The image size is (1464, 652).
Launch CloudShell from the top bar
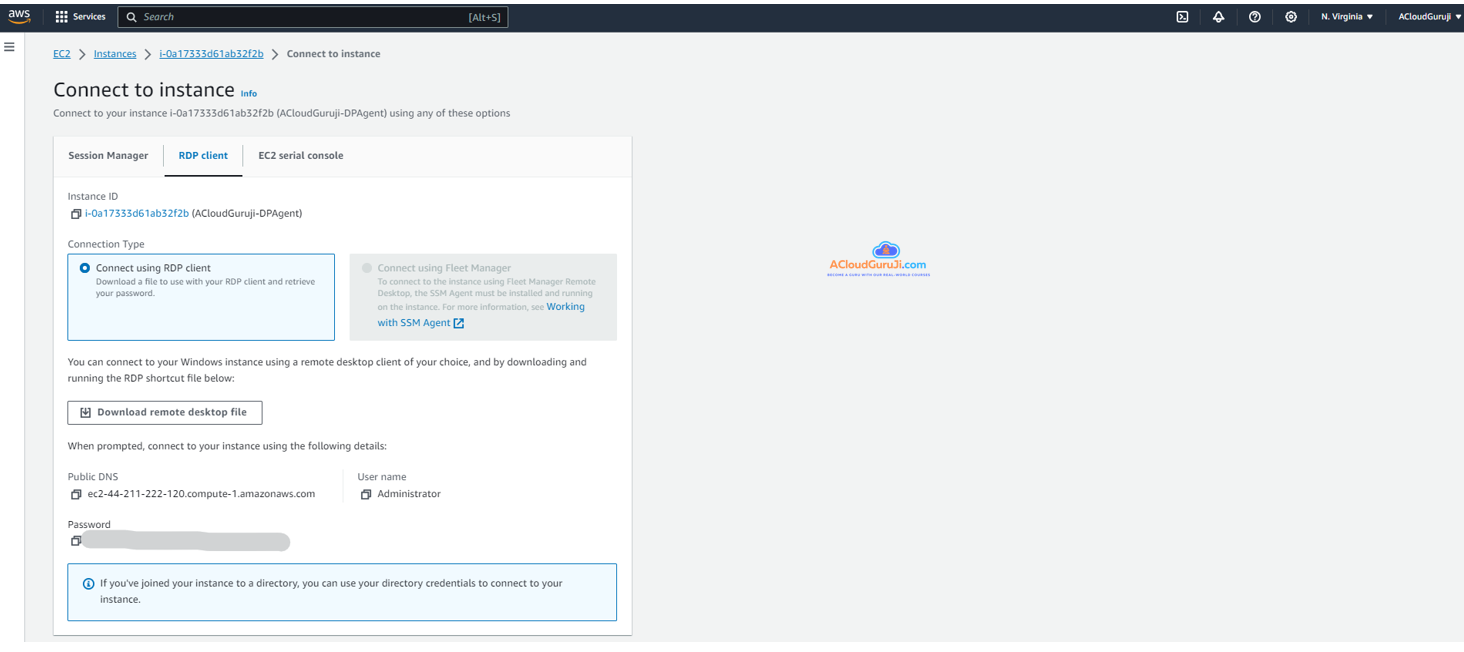point(1182,17)
